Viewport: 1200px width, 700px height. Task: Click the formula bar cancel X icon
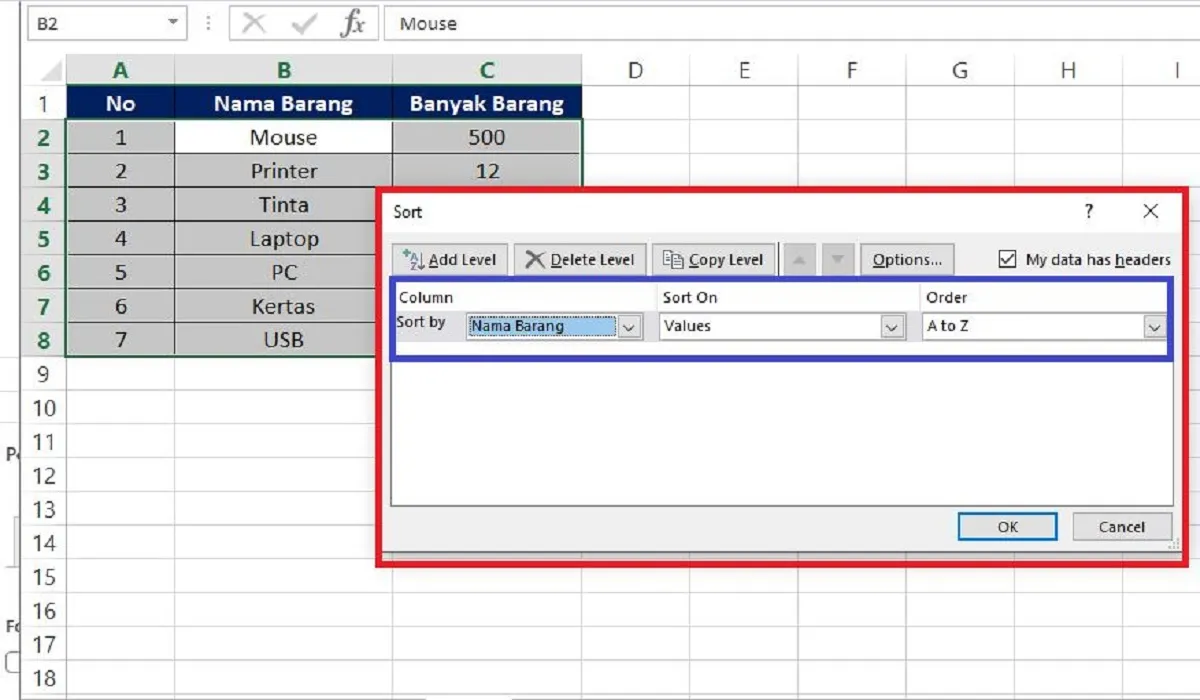pyautogui.click(x=254, y=24)
